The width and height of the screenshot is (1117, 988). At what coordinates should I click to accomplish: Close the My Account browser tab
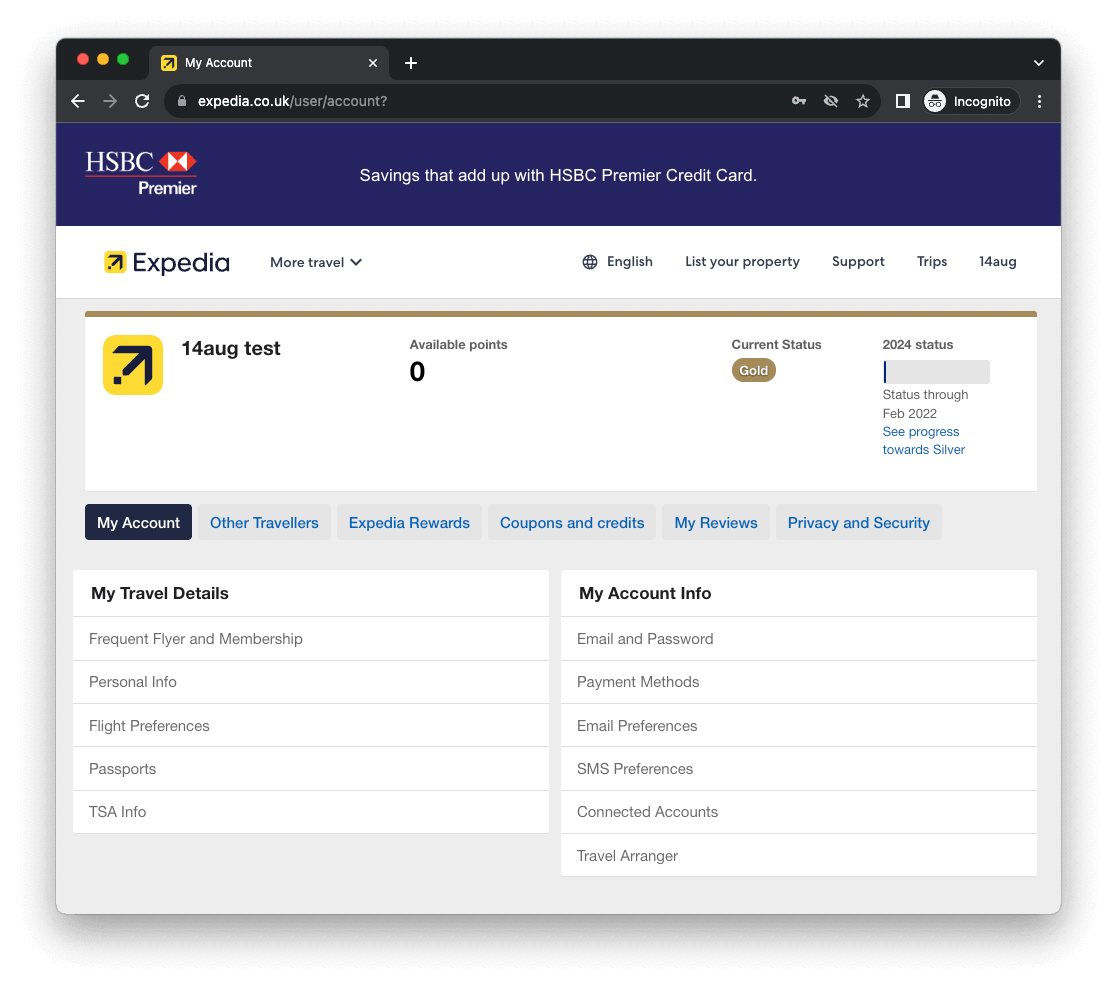(x=373, y=63)
